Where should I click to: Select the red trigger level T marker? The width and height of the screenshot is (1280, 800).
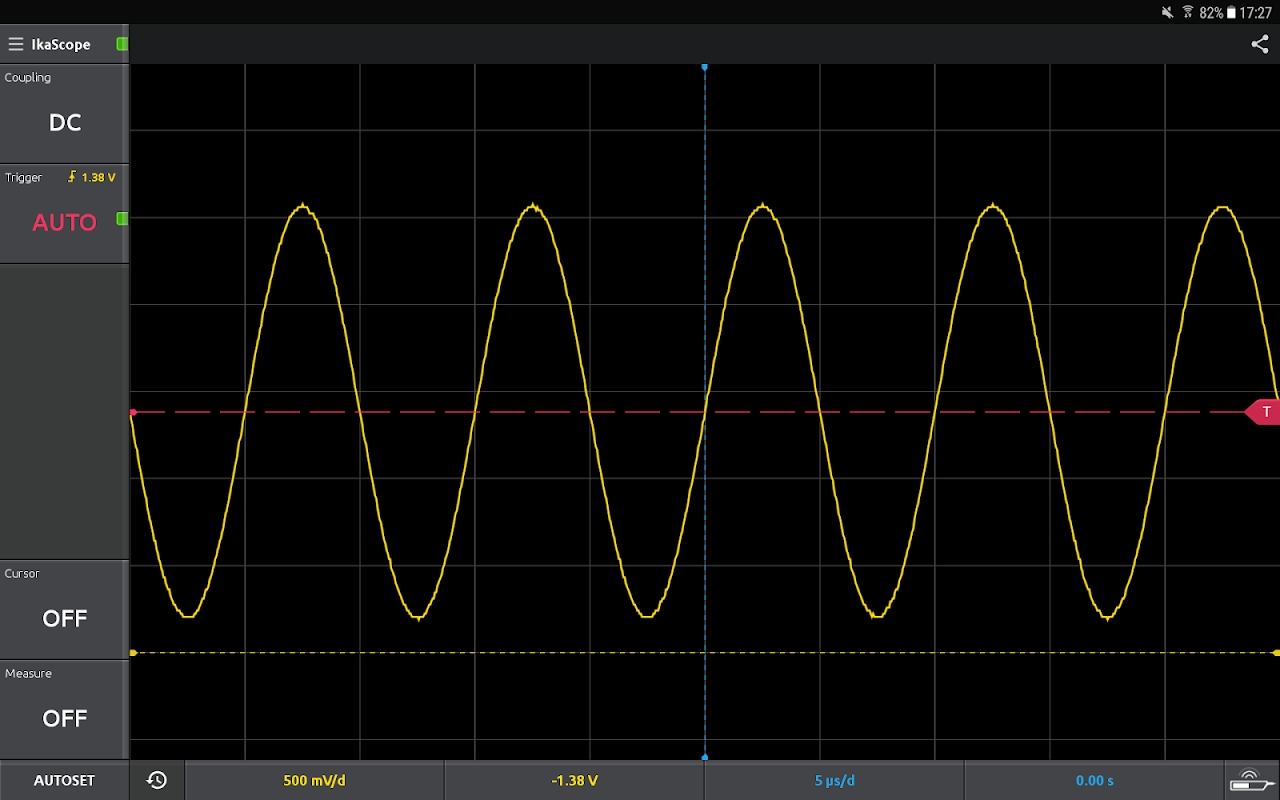pos(1264,412)
